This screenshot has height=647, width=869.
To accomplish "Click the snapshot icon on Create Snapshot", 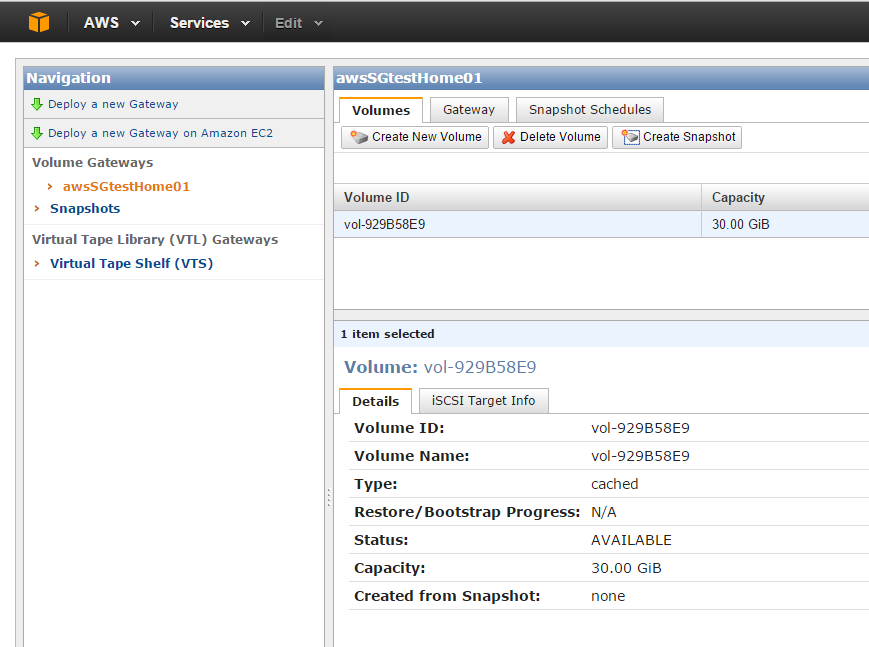I will click(x=630, y=137).
